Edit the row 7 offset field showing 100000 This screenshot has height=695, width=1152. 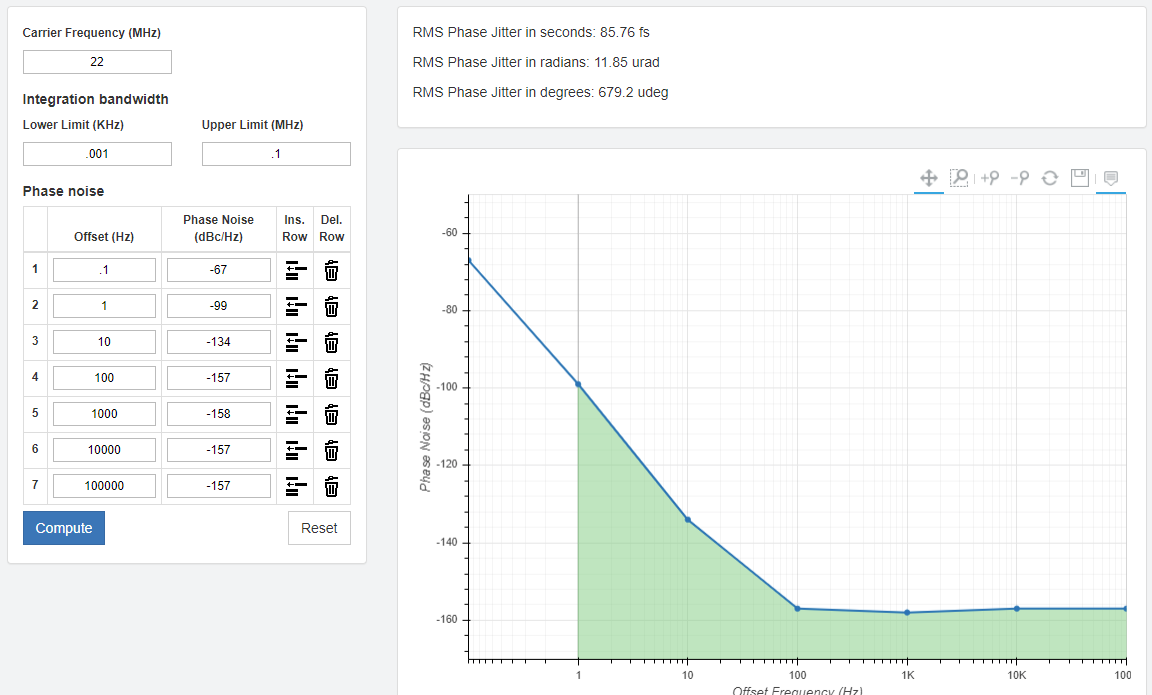coord(104,486)
